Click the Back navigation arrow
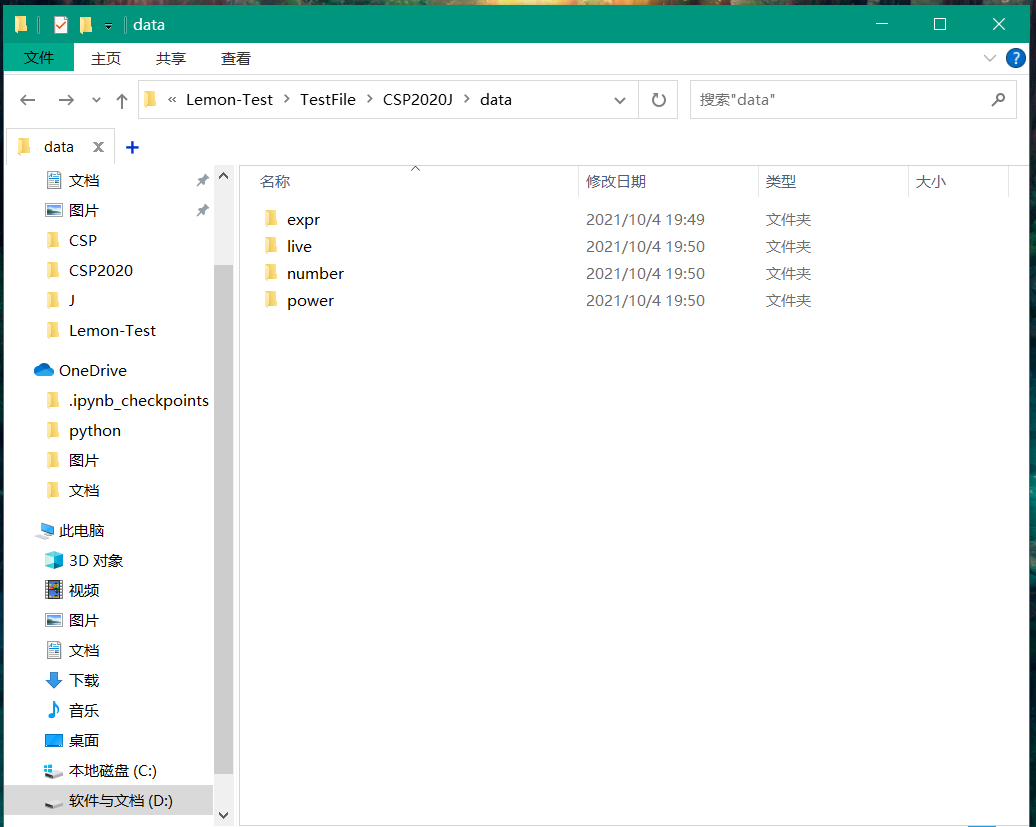 (27, 99)
